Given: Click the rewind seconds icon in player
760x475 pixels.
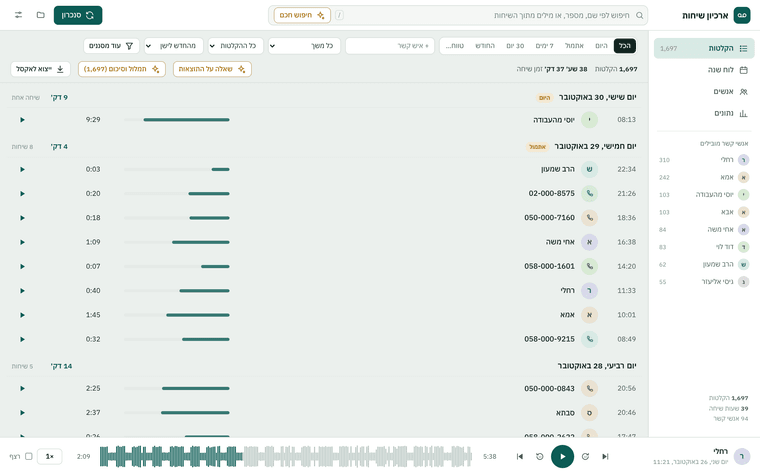Looking at the screenshot, I should click(539, 456).
